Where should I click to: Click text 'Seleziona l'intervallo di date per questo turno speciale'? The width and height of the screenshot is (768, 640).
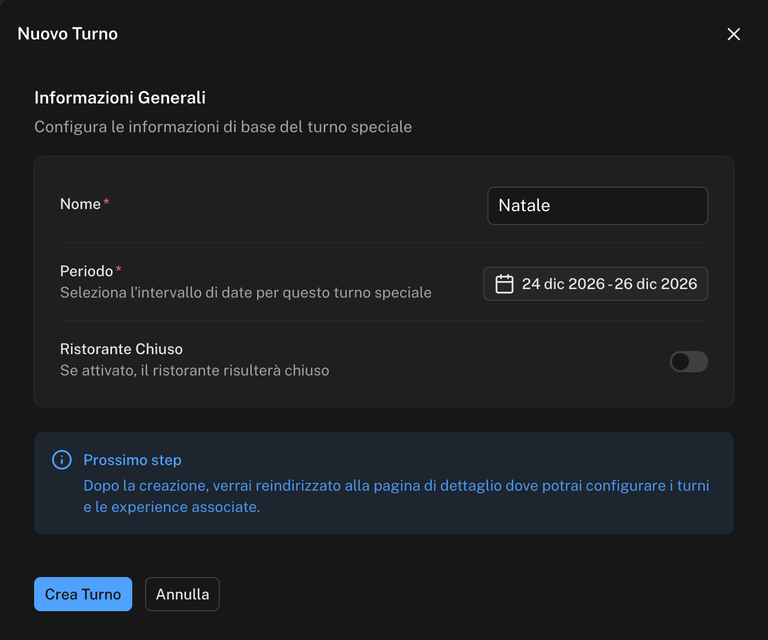[x=246, y=292]
